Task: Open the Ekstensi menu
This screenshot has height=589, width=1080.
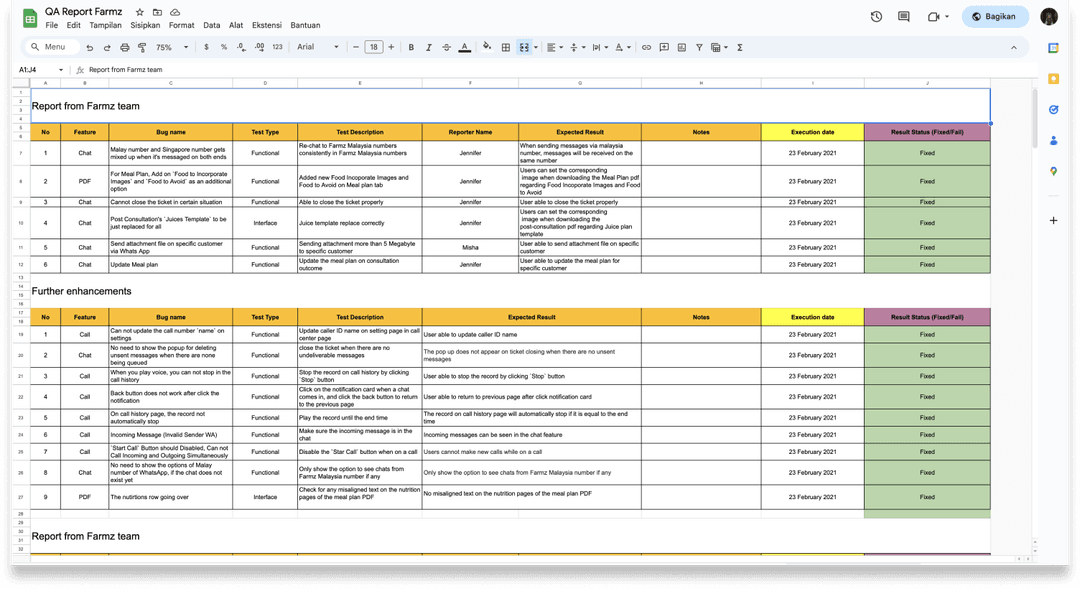Action: tap(267, 25)
